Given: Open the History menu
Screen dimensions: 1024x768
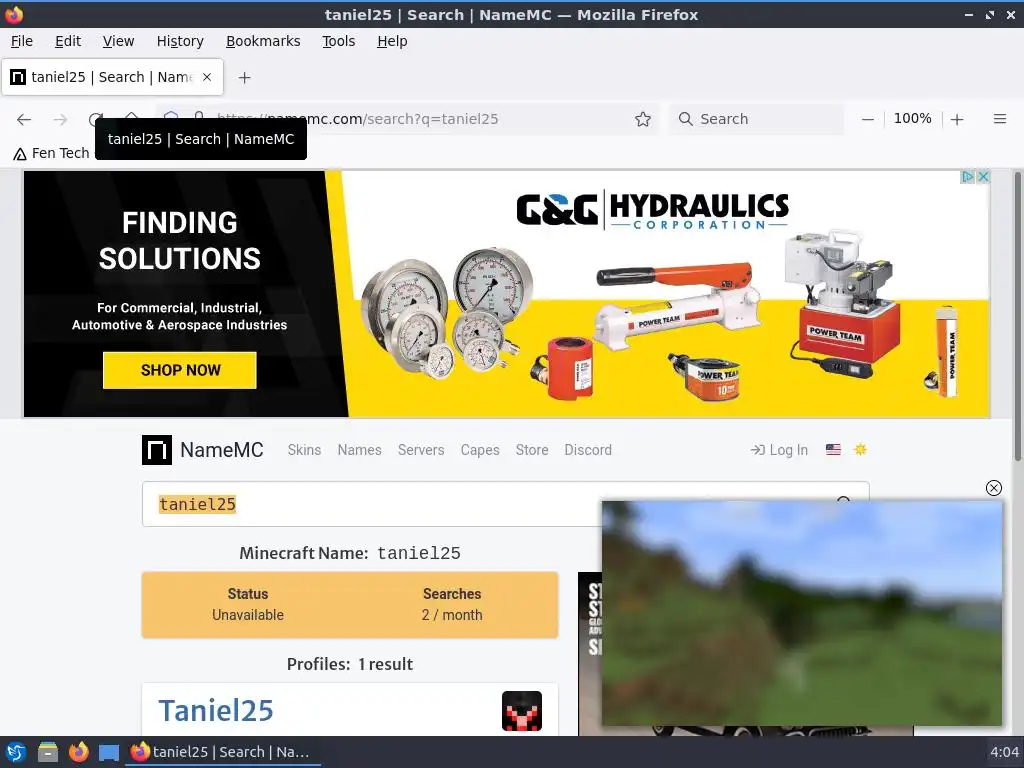Looking at the screenshot, I should [180, 41].
